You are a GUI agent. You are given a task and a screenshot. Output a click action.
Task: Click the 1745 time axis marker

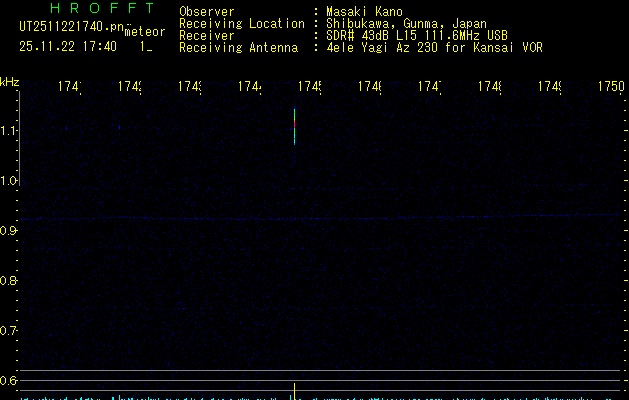[x=309, y=88]
